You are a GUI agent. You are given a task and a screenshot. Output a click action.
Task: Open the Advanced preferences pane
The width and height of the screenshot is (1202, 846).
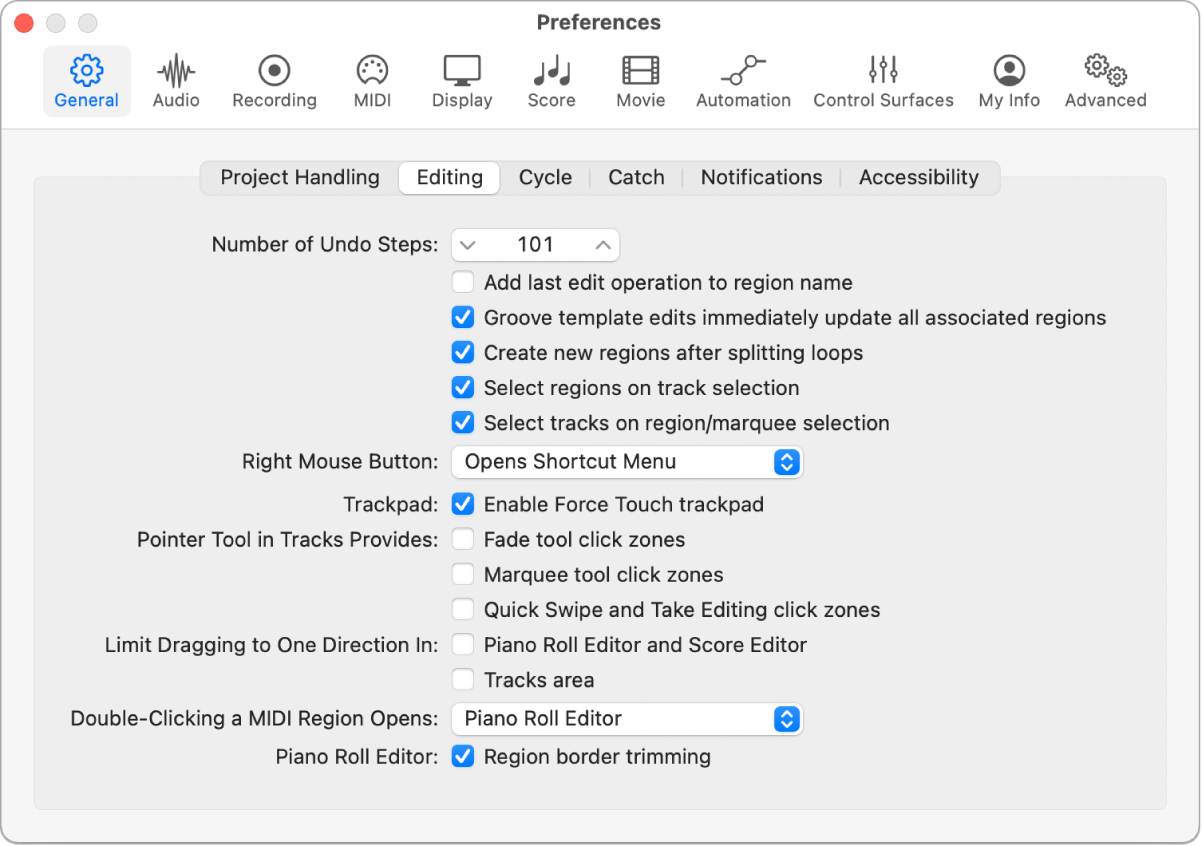coord(1105,82)
